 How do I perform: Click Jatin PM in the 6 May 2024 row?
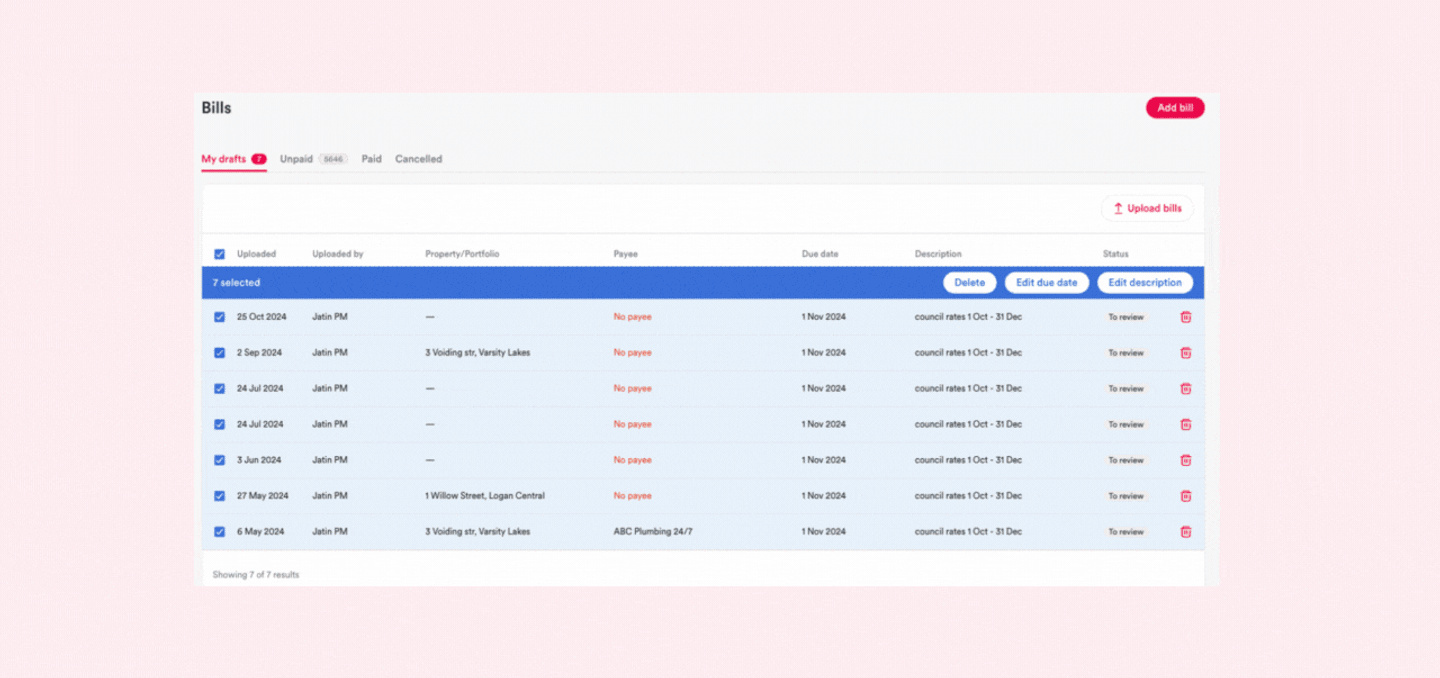pyautogui.click(x=330, y=532)
